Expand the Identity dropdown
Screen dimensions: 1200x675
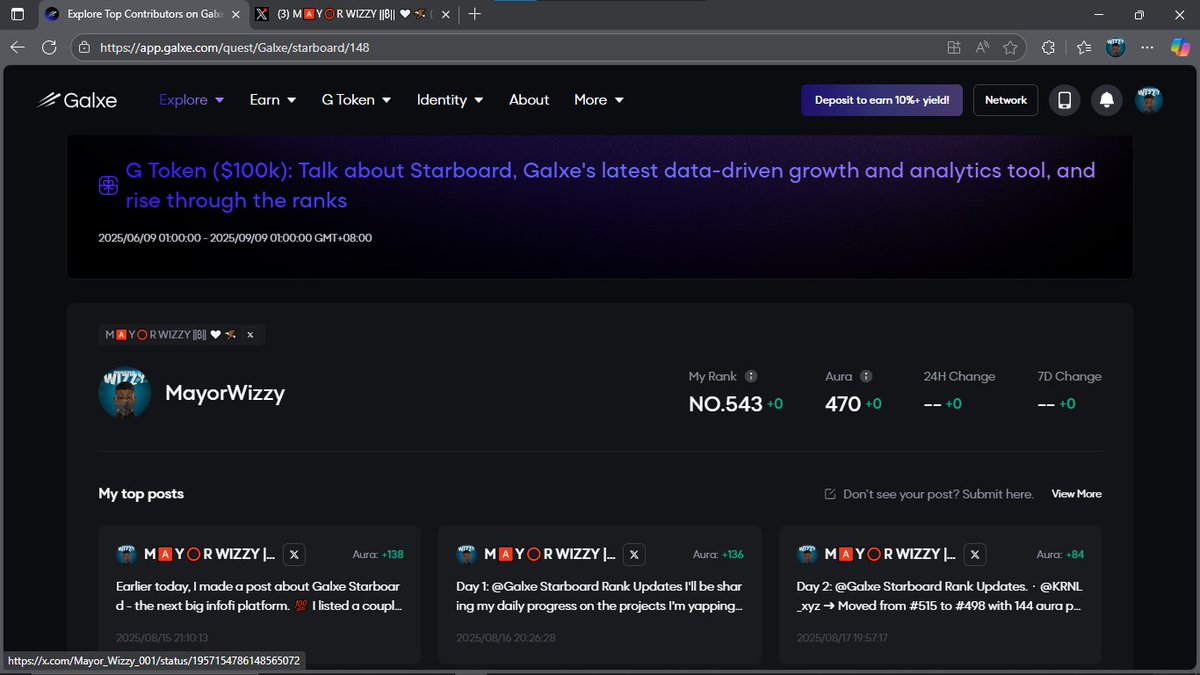(x=450, y=100)
